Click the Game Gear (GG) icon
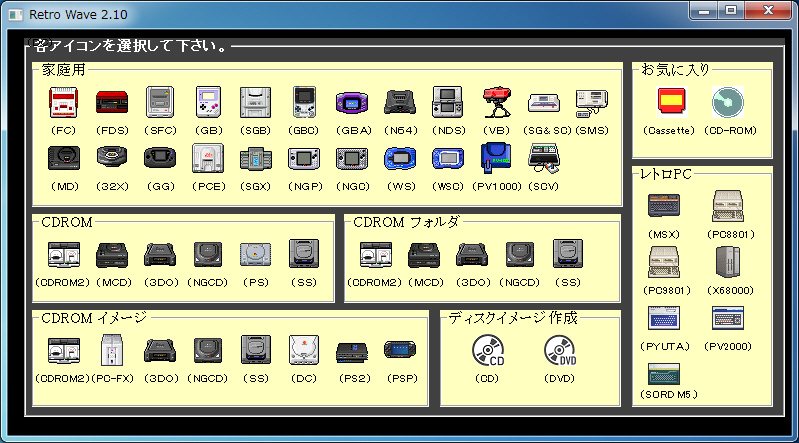This screenshot has width=799, height=443. pos(160,158)
